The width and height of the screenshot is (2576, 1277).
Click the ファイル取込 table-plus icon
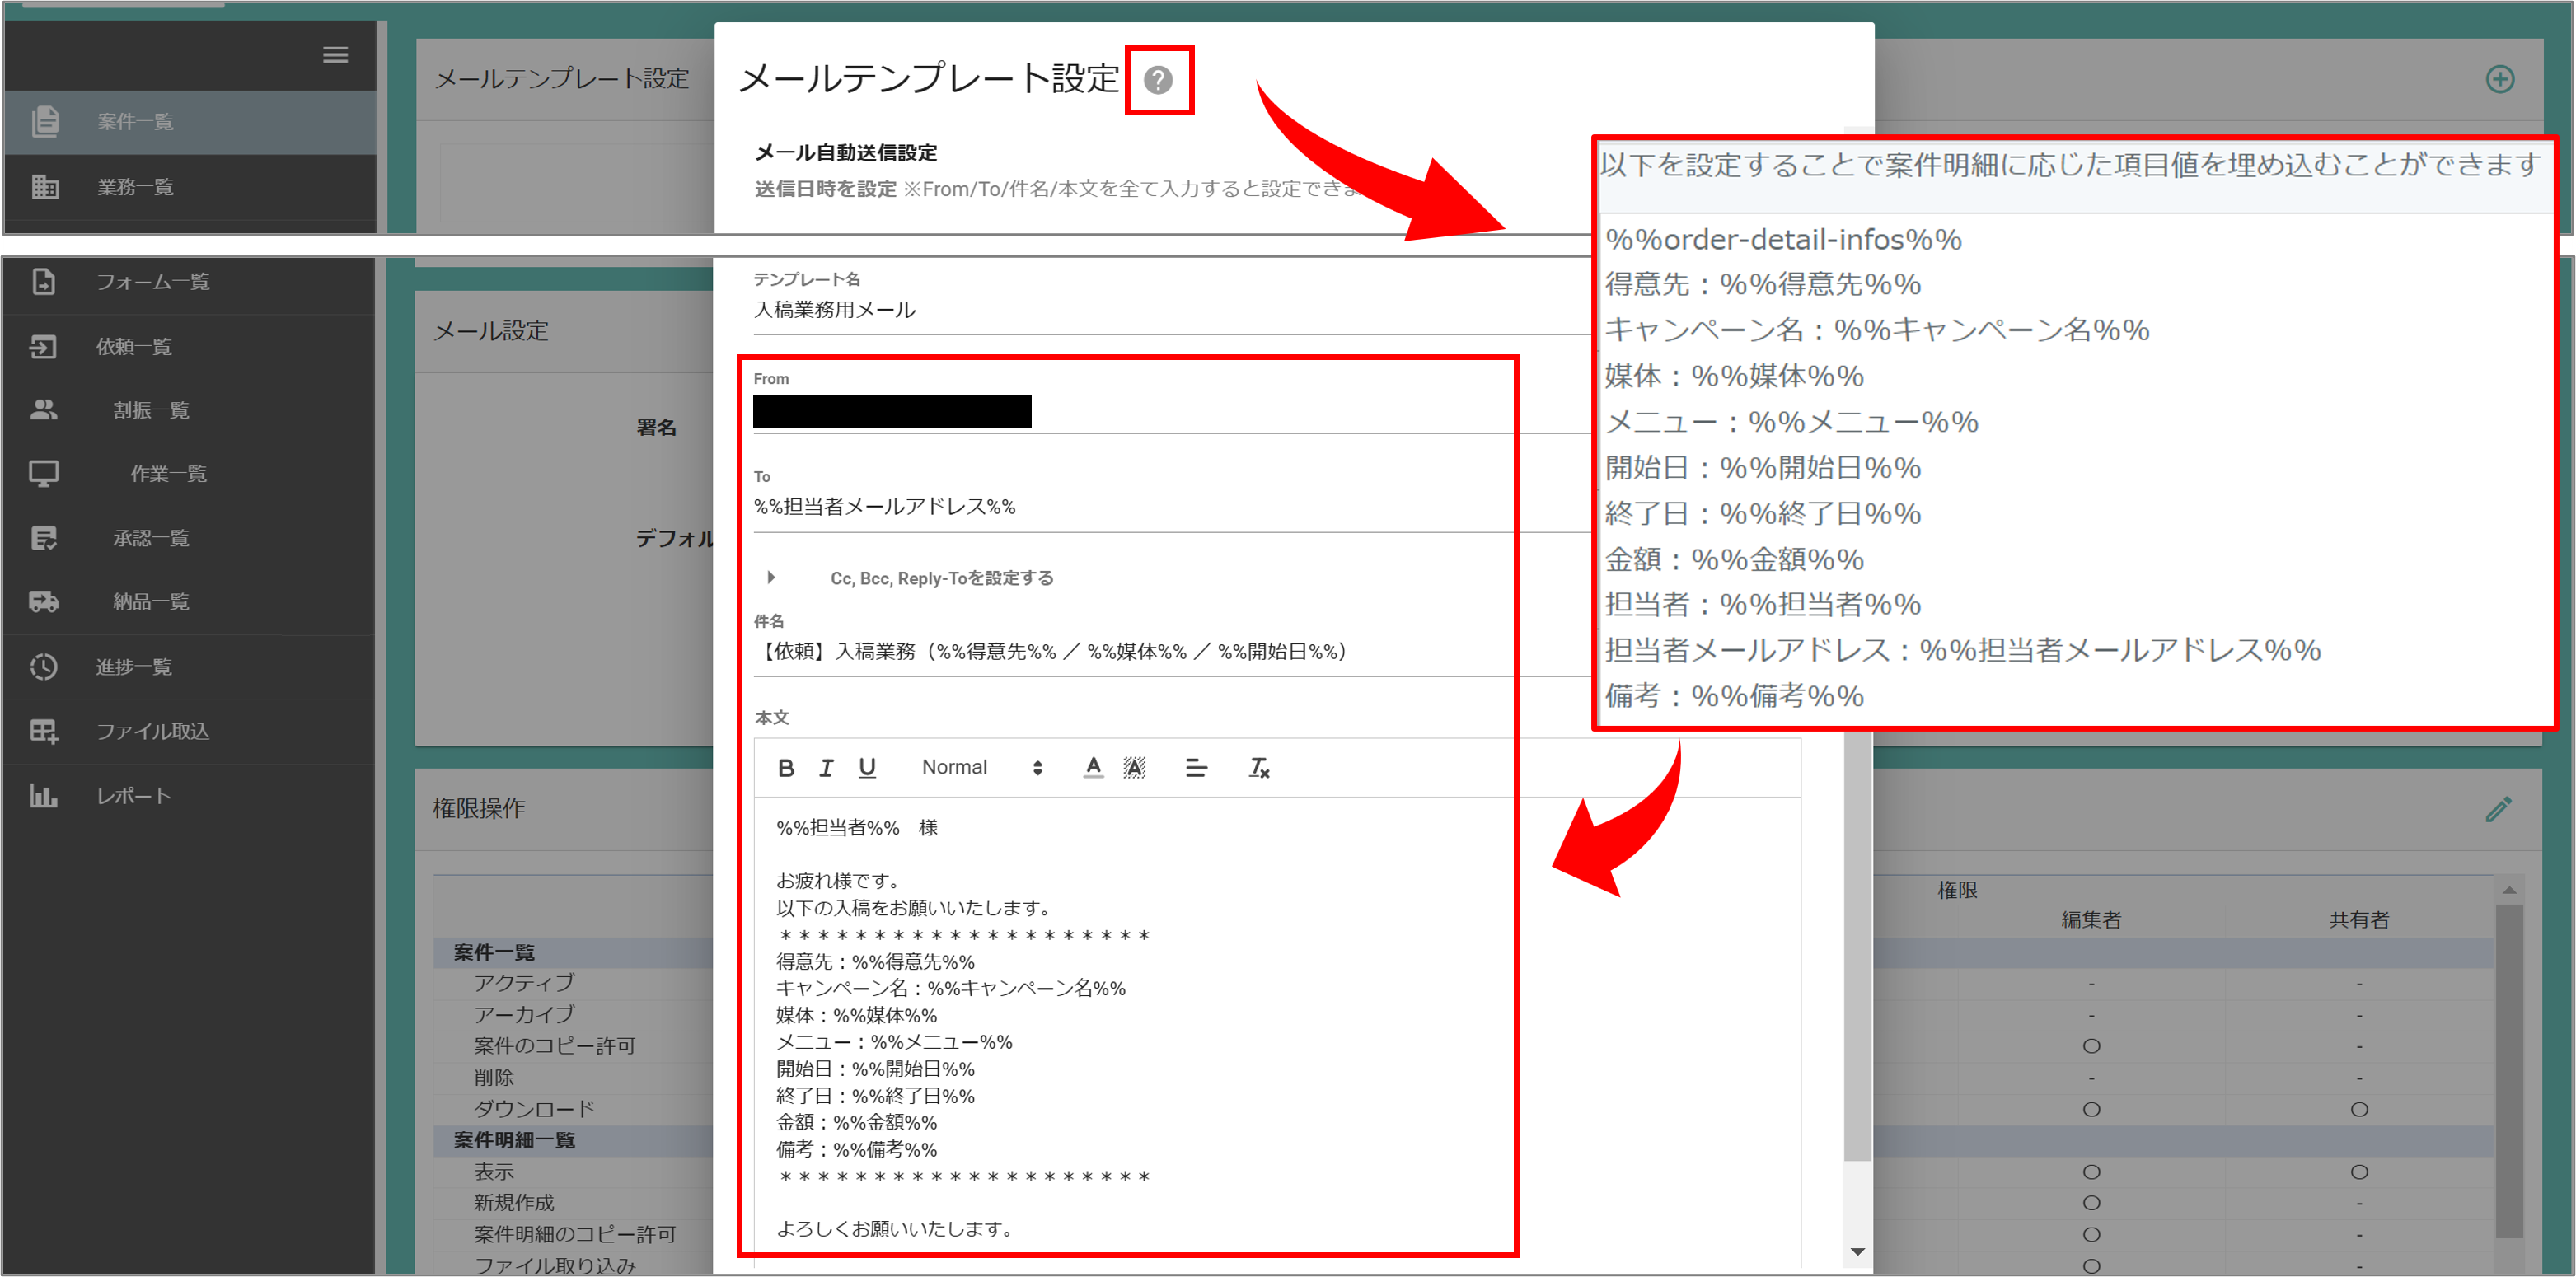(x=43, y=731)
